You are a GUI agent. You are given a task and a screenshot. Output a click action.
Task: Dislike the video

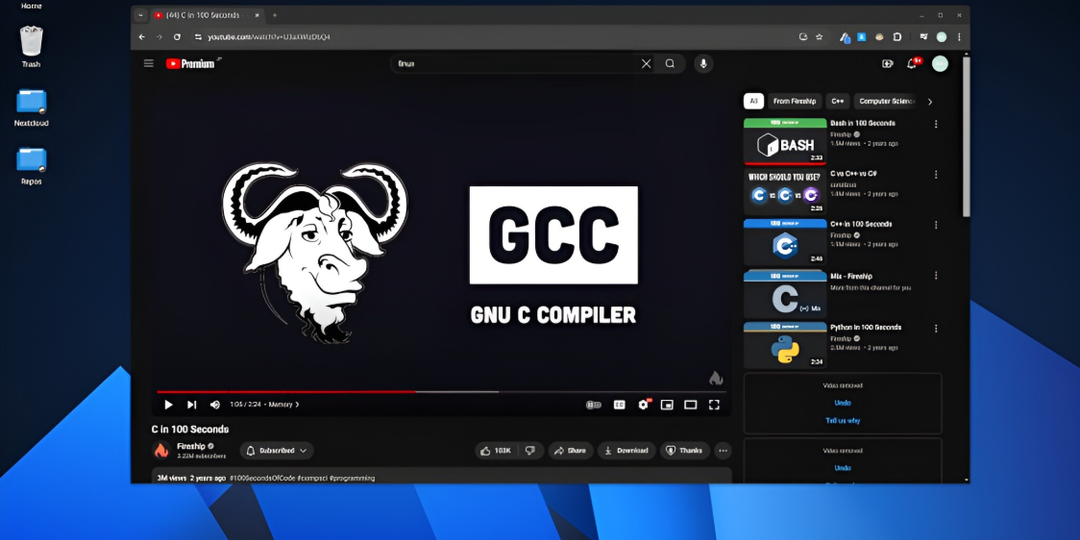[x=530, y=450]
